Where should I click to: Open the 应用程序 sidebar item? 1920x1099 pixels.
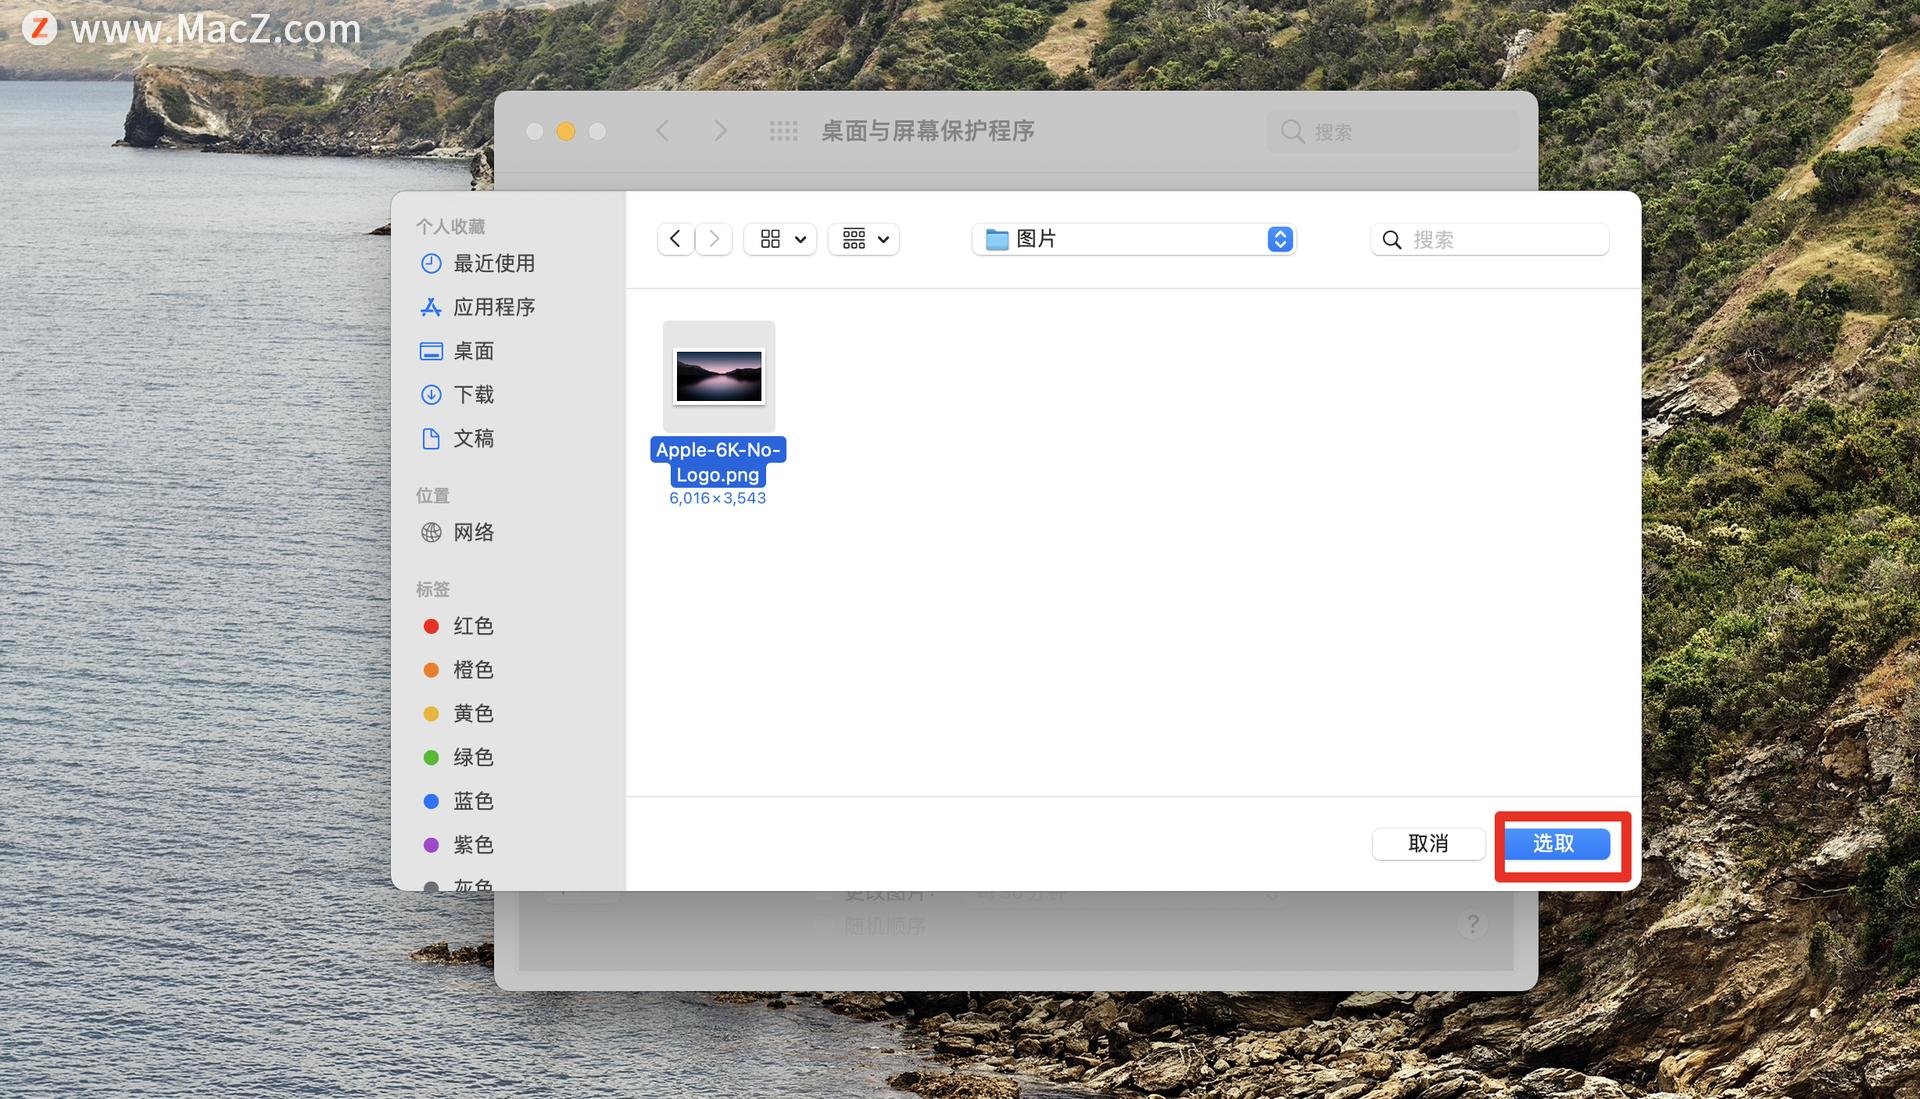pyautogui.click(x=495, y=307)
